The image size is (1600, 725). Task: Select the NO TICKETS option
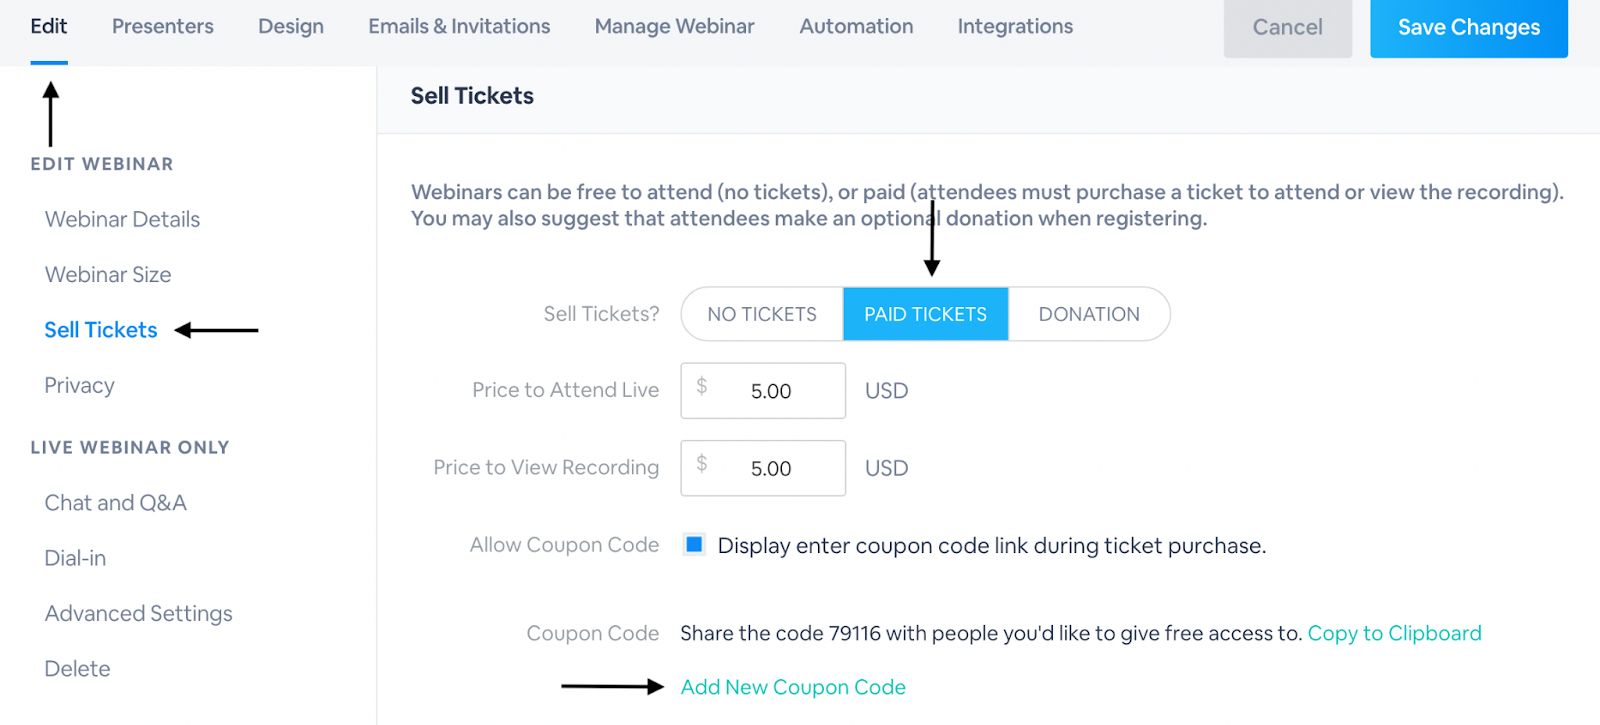pos(762,314)
